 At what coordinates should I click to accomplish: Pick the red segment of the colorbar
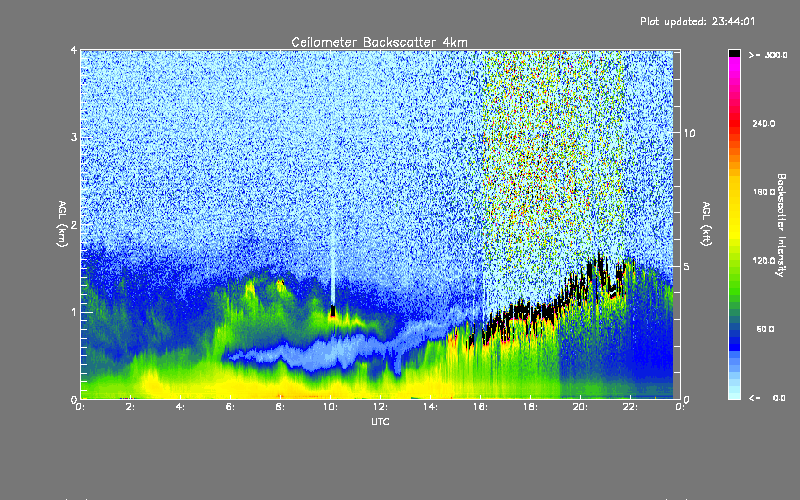click(x=734, y=122)
